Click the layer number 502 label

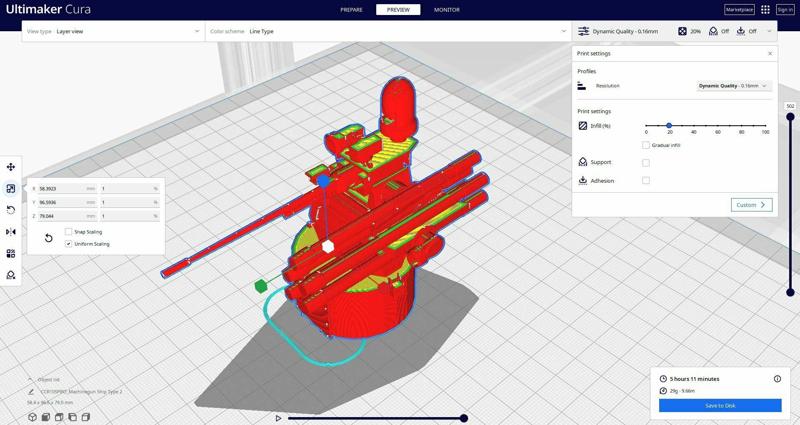790,106
